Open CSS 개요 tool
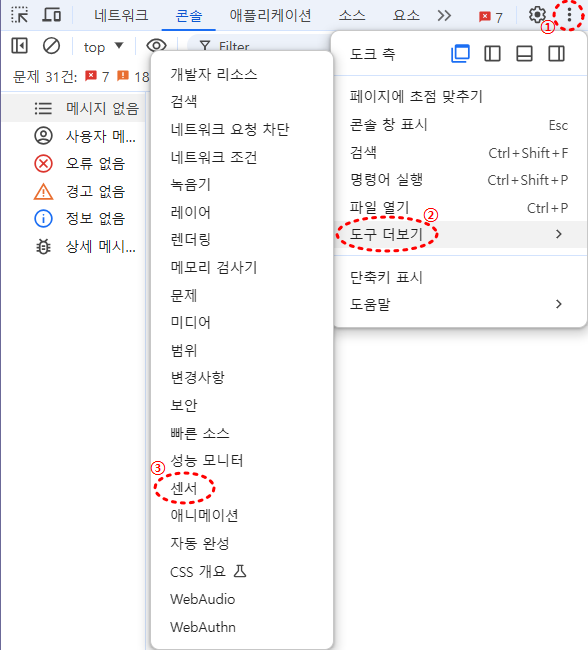This screenshot has height=650, width=588. pos(242,572)
